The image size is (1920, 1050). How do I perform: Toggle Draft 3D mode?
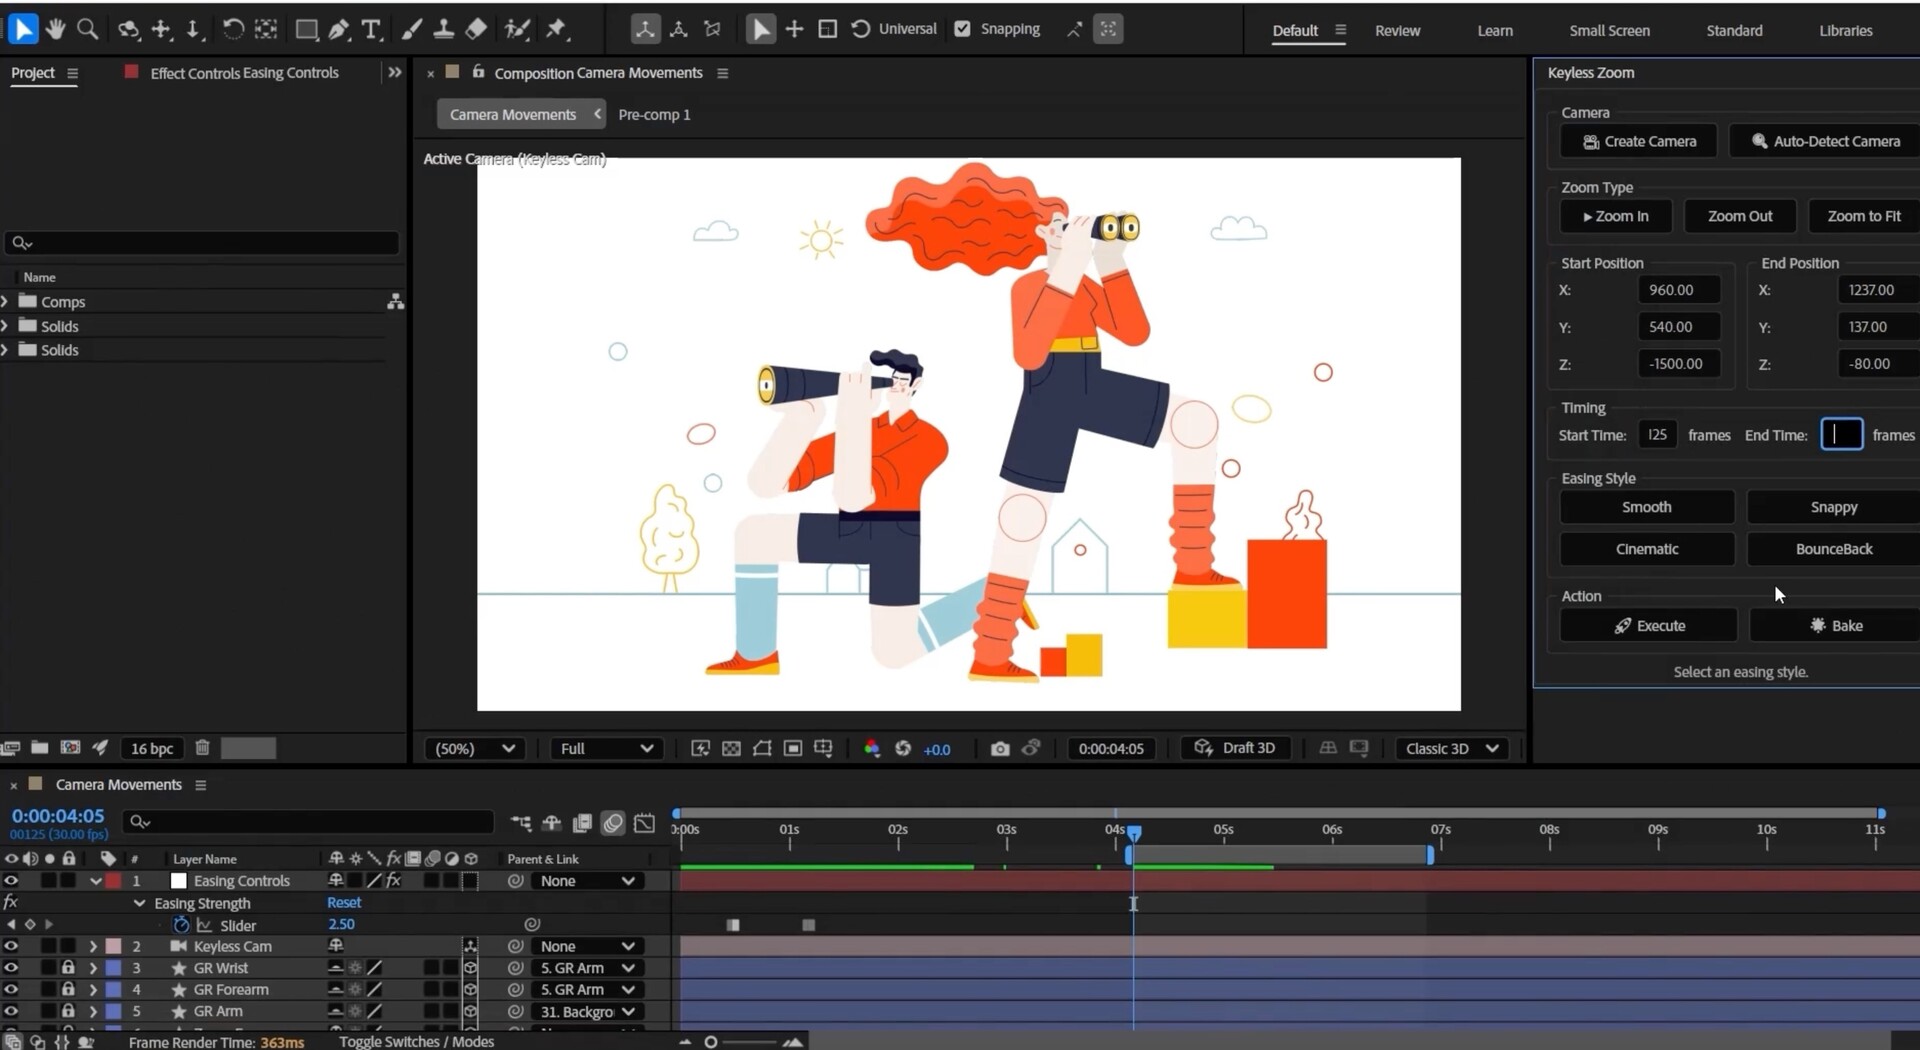coord(1235,748)
